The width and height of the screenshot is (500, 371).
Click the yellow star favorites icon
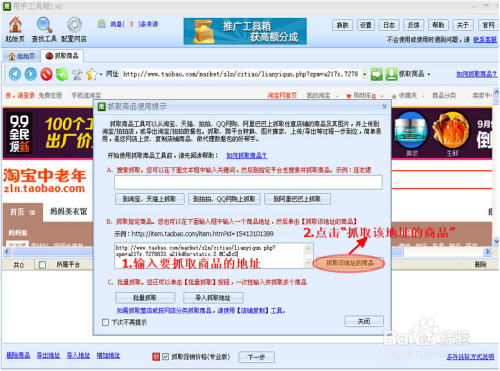pyautogui.click(x=91, y=74)
